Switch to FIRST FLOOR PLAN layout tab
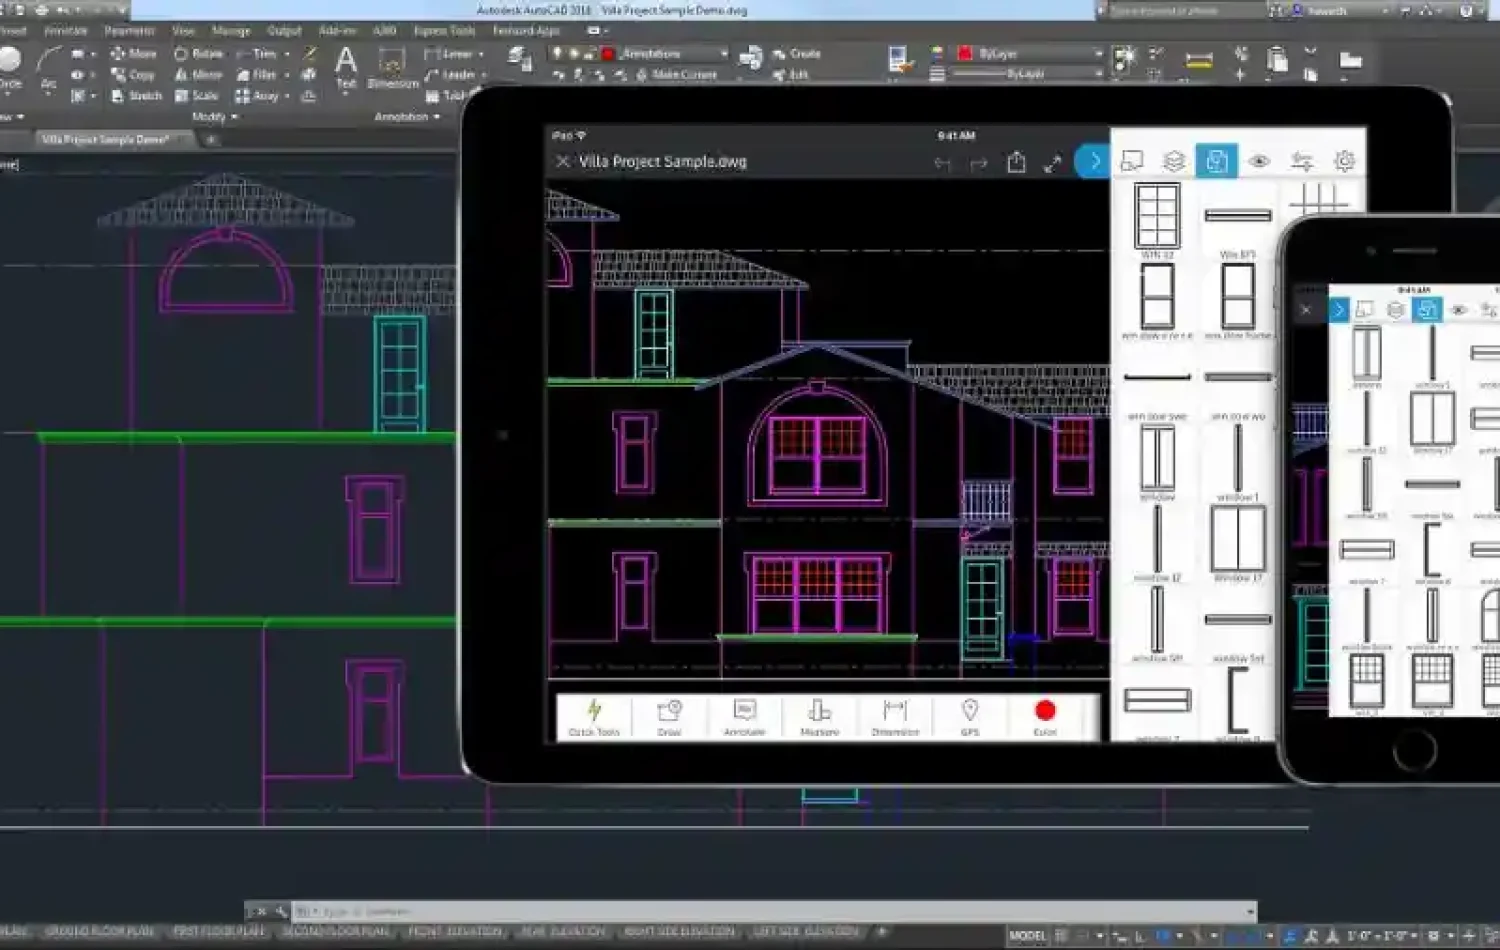Screen dimensions: 1500x950 tap(219, 931)
